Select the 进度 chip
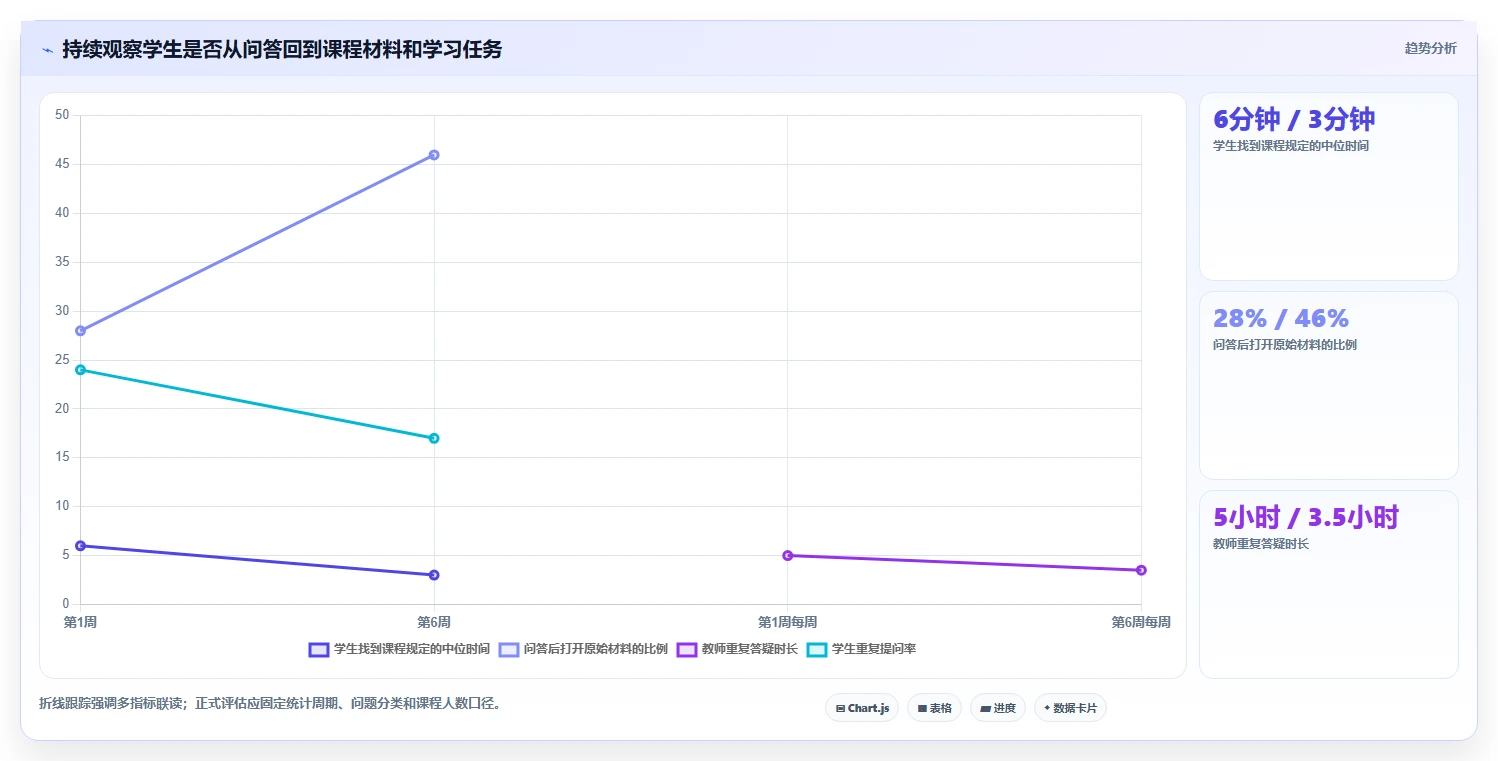The image size is (1498, 761). tap(998, 708)
